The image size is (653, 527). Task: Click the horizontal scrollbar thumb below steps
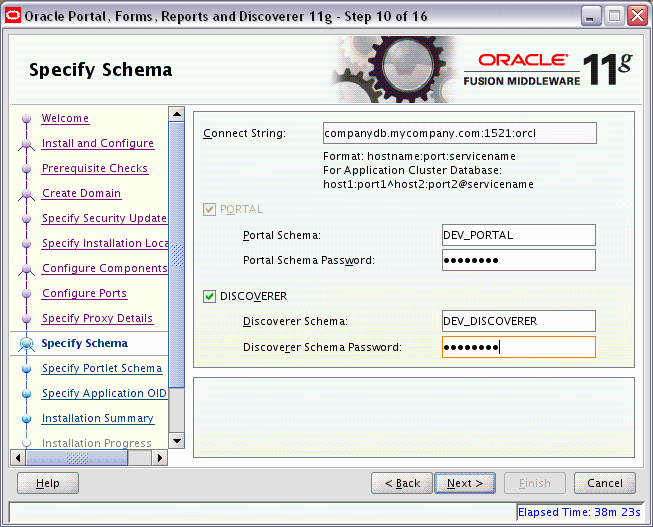[77, 458]
